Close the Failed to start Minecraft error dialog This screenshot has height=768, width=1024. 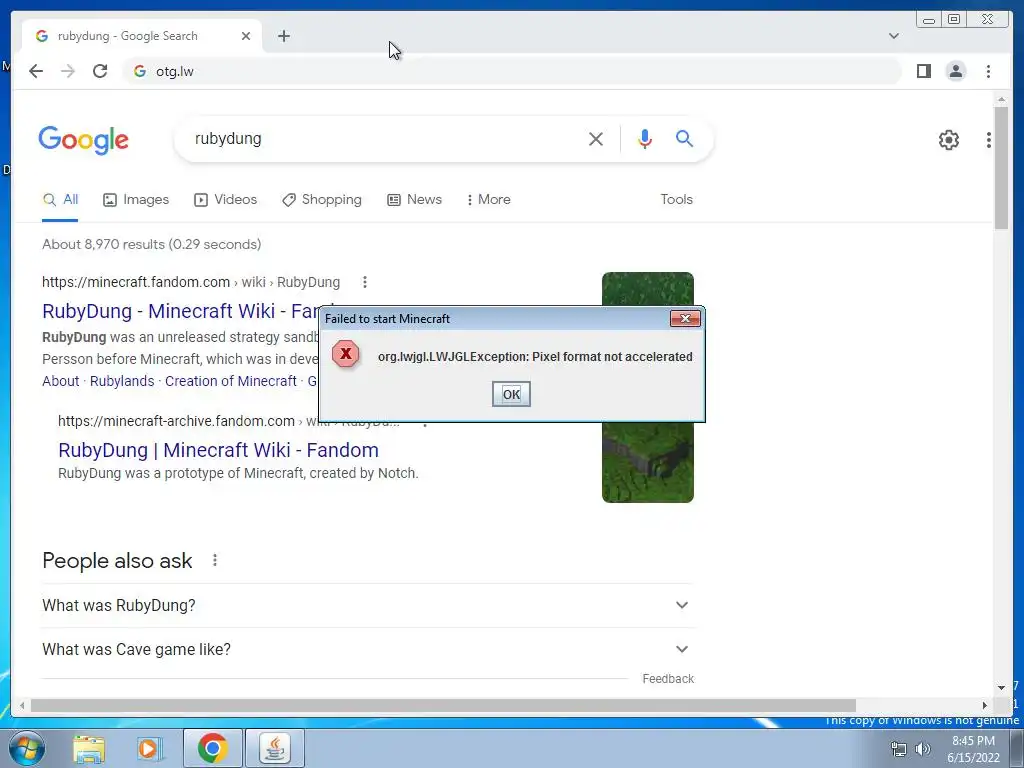click(685, 318)
